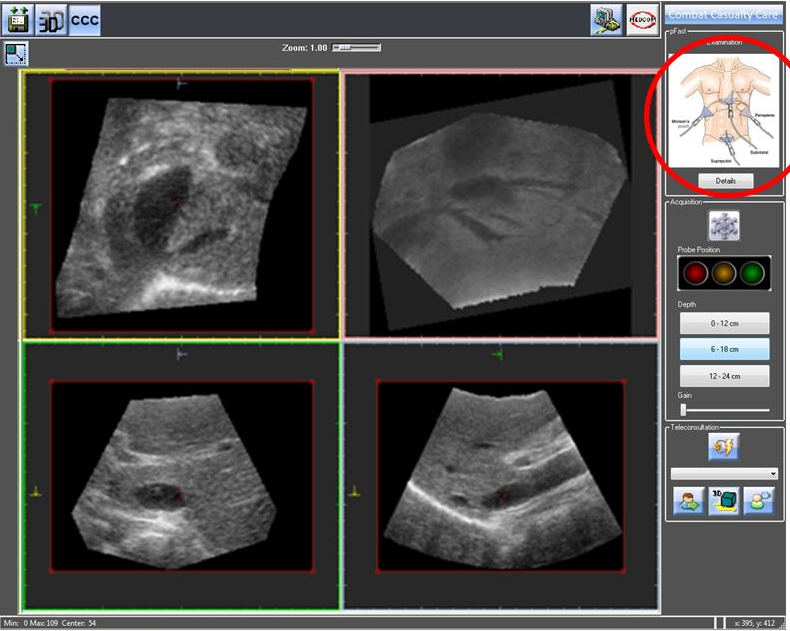Select the 12 - 24 cm depth
790x631 pixels.
point(724,376)
